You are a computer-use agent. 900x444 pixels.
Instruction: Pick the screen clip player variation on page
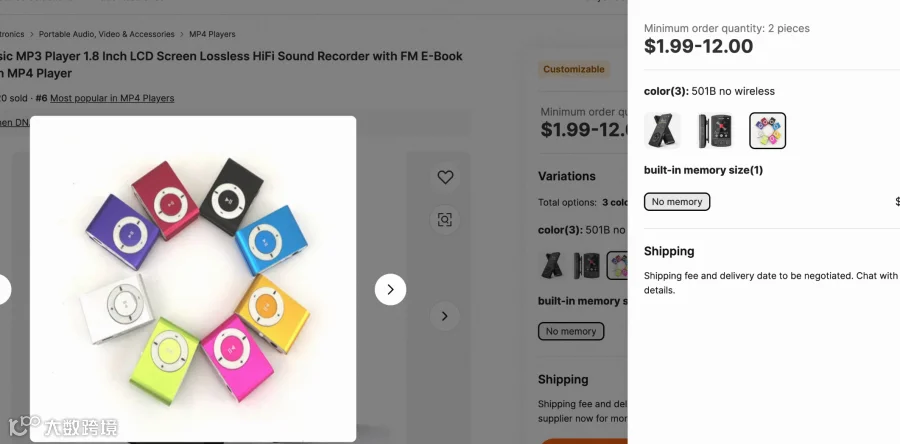pyautogui.click(x=587, y=266)
